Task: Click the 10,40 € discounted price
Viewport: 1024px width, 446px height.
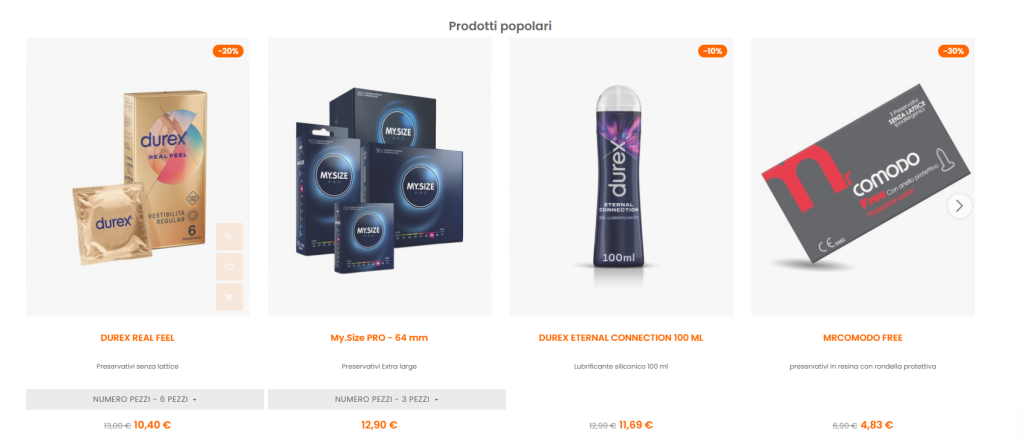Action: 152,424
